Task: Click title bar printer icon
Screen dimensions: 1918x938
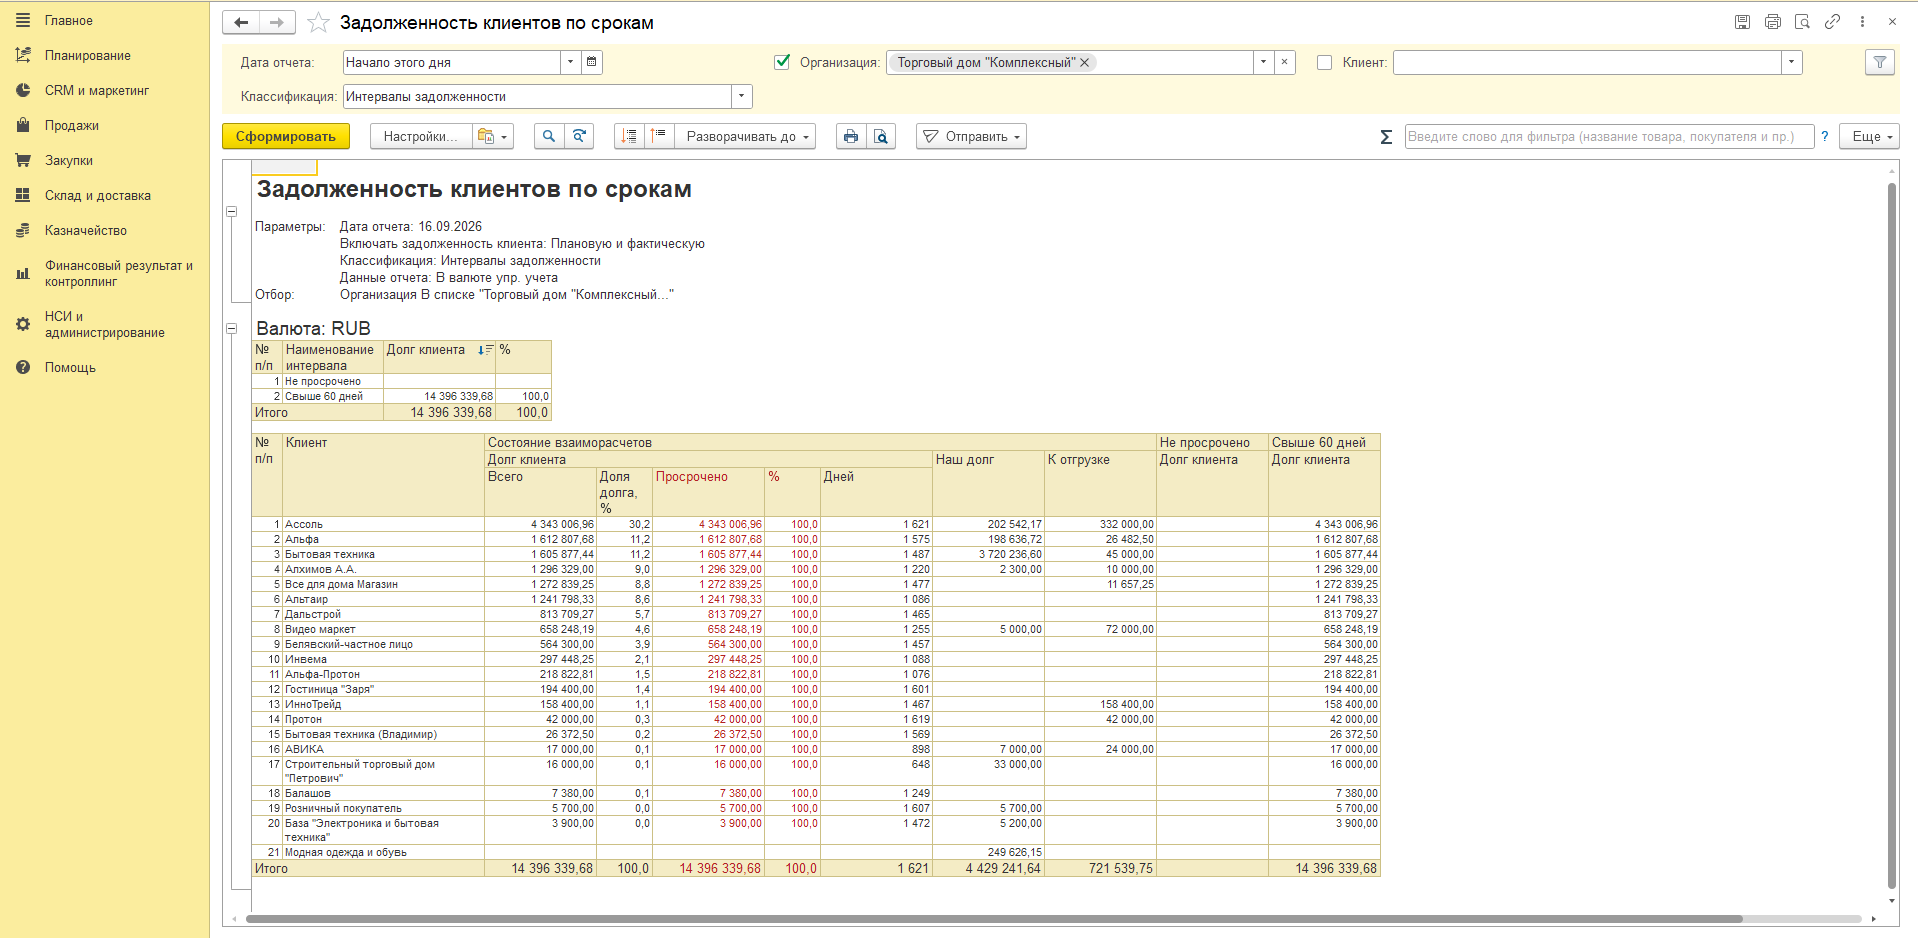Action: [x=1772, y=22]
